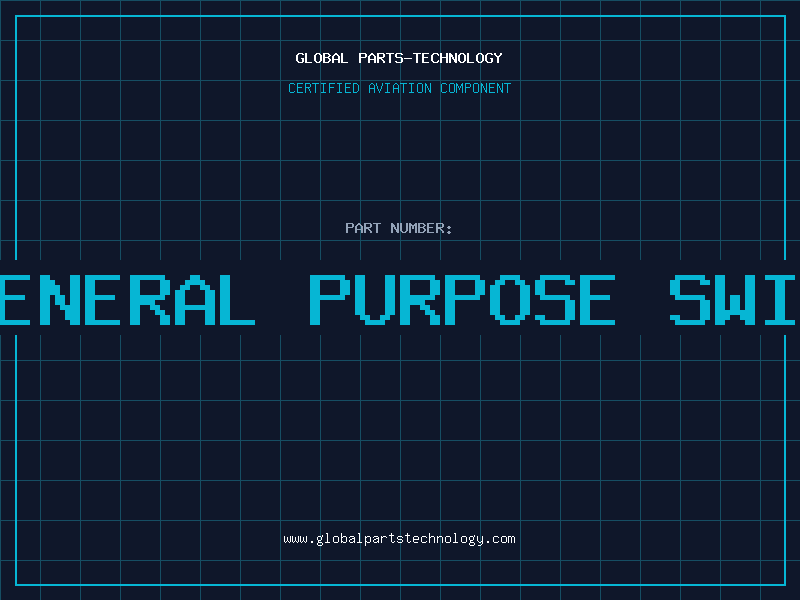Click the large GENERAL PURPOSE SWI banner text
This screenshot has width=800, height=600.
[398, 299]
